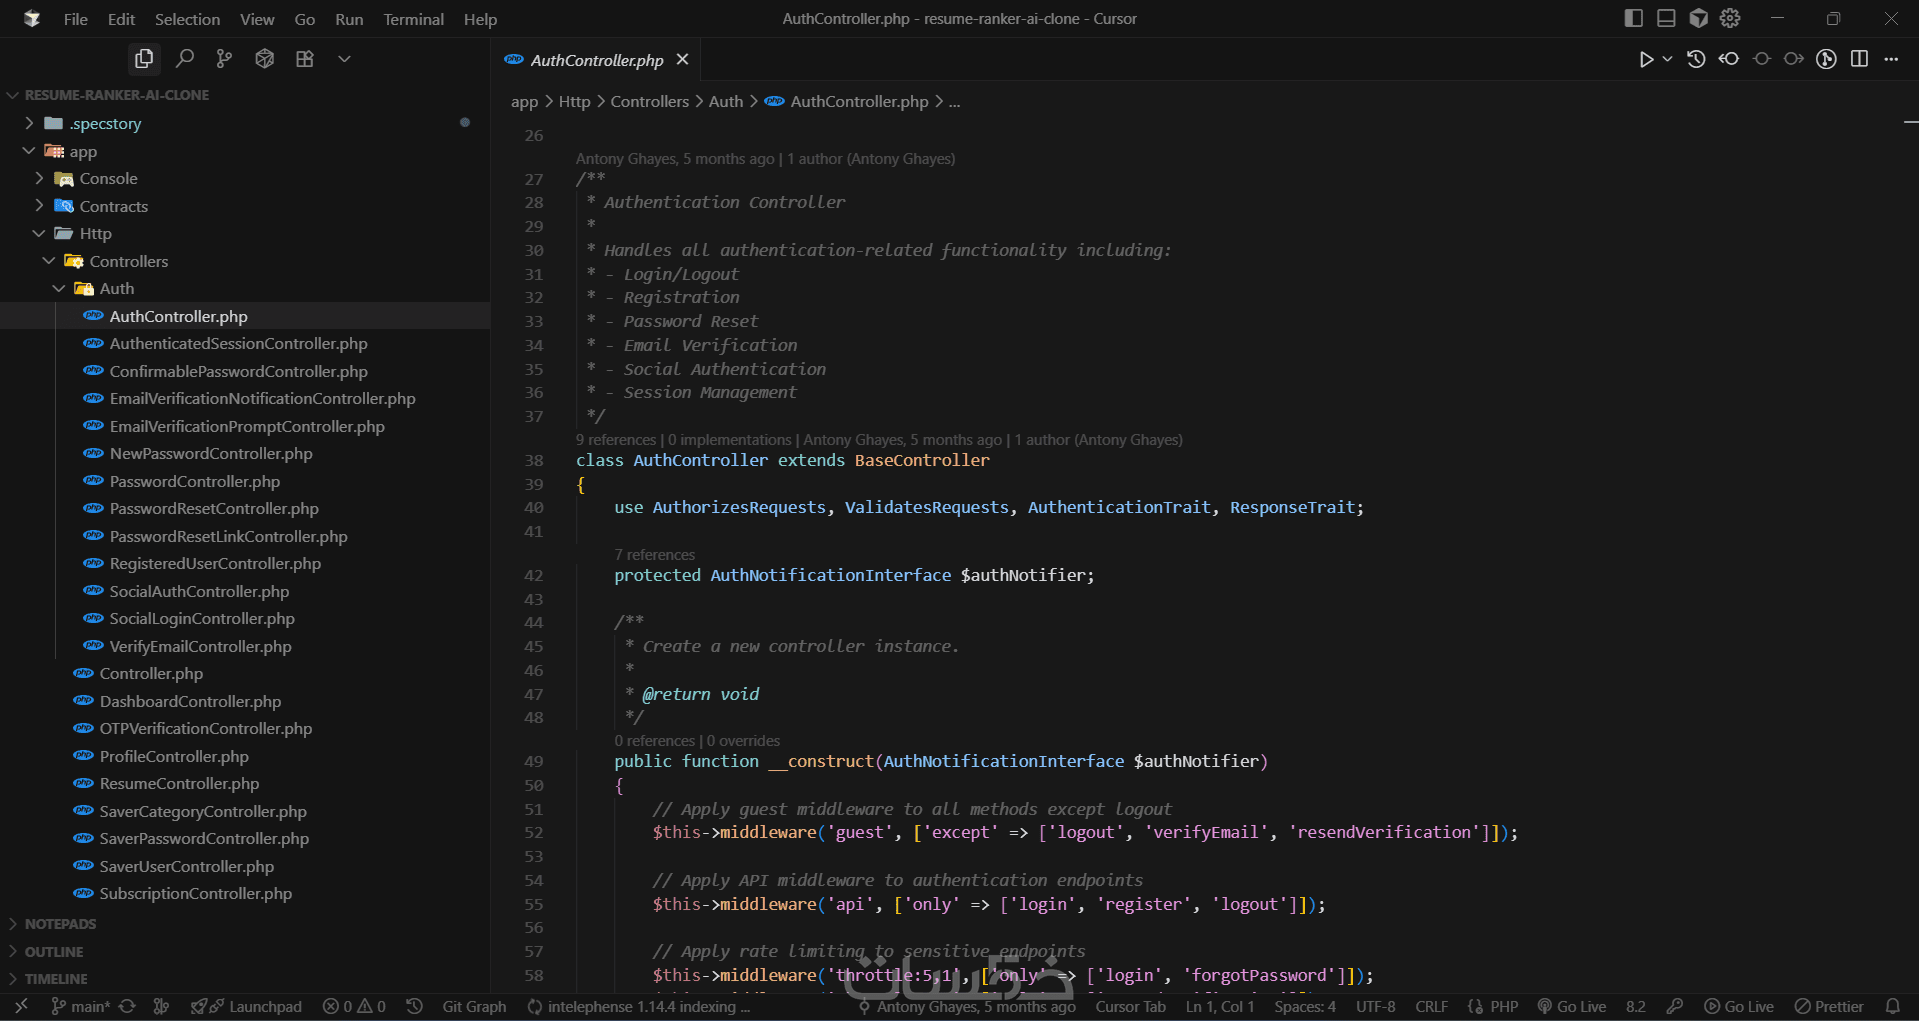Select the AuthController.php editor tab
This screenshot has height=1021, width=1919.
597,60
